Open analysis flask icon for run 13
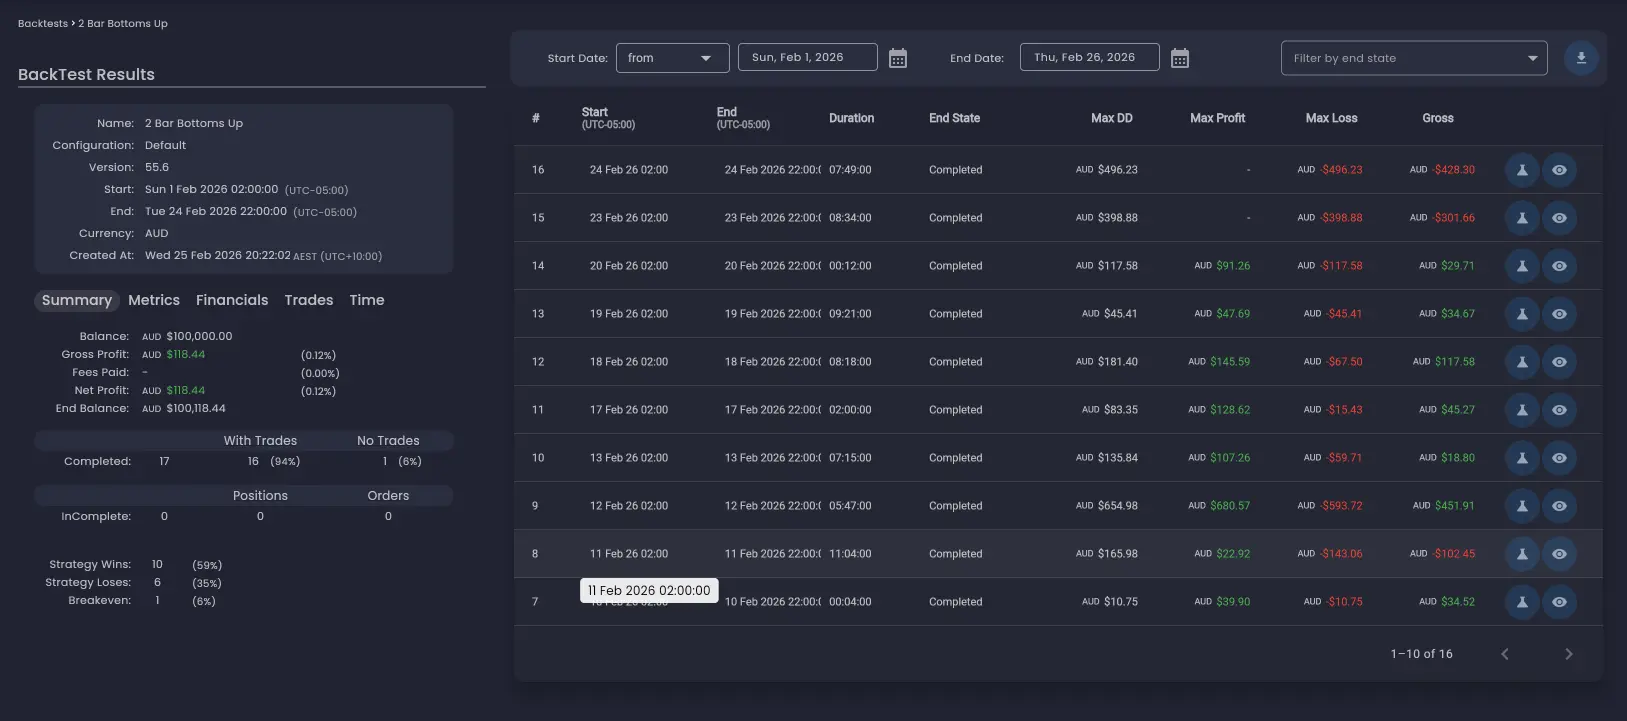The image size is (1627, 721). pyautogui.click(x=1522, y=314)
